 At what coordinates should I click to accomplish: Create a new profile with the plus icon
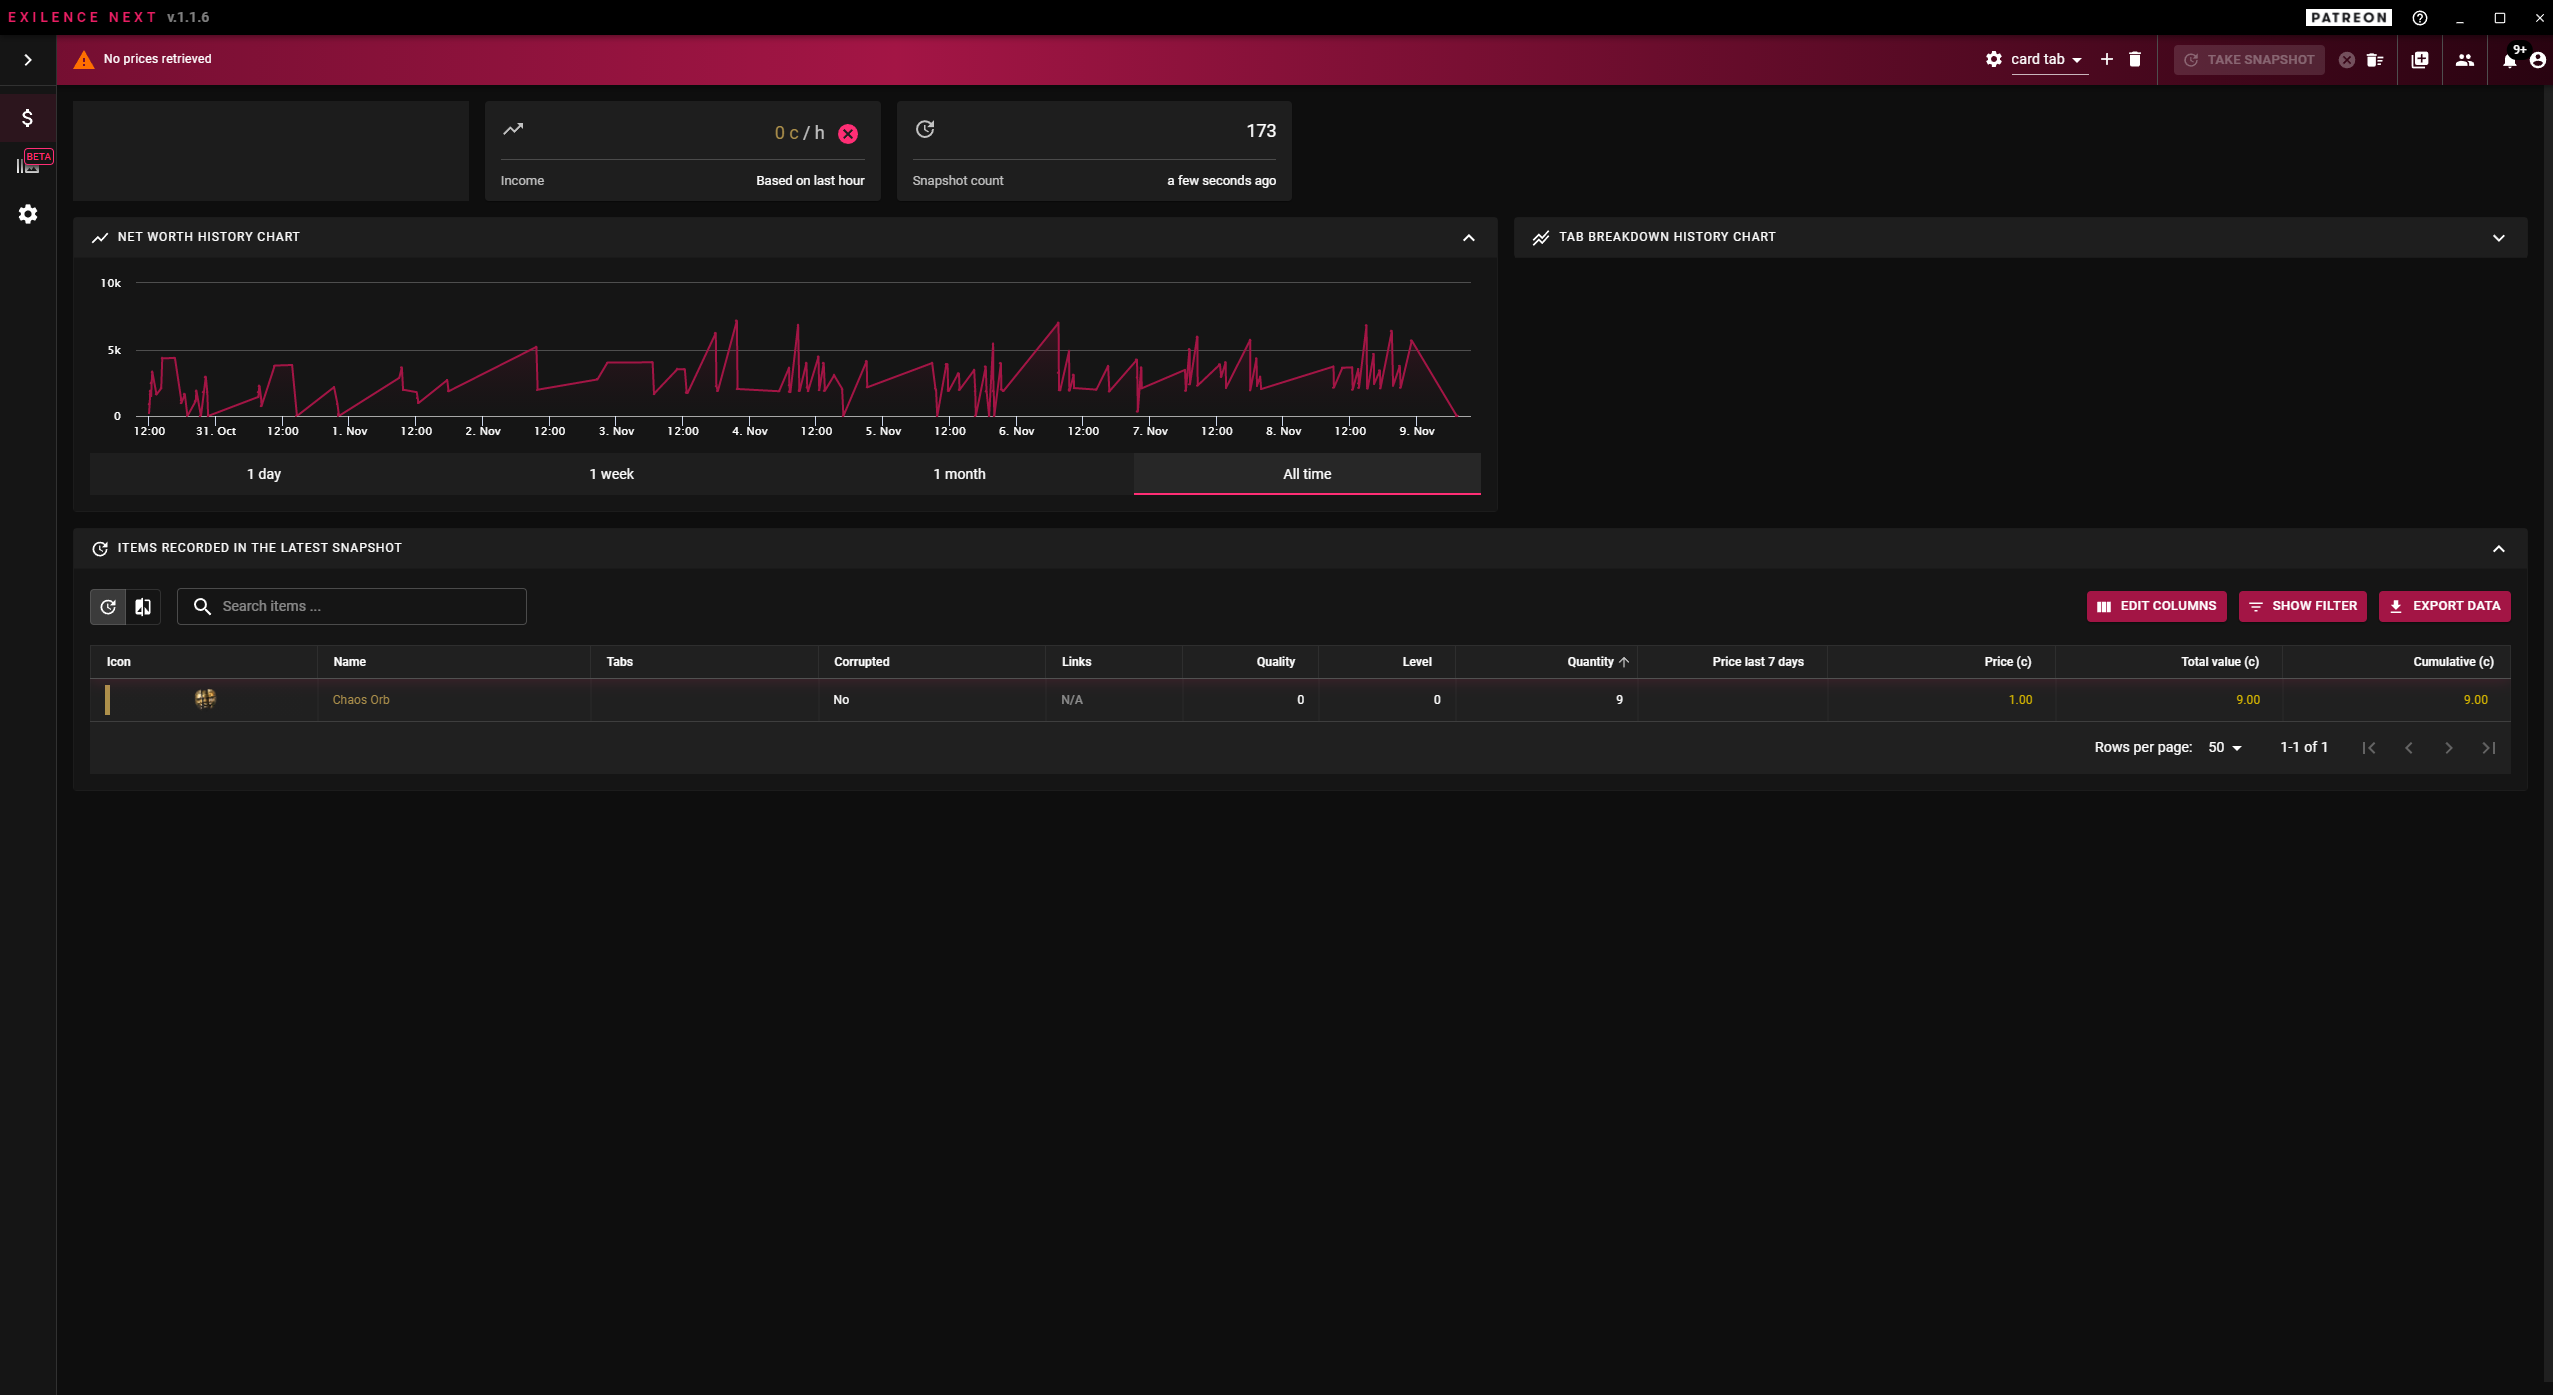(2106, 59)
